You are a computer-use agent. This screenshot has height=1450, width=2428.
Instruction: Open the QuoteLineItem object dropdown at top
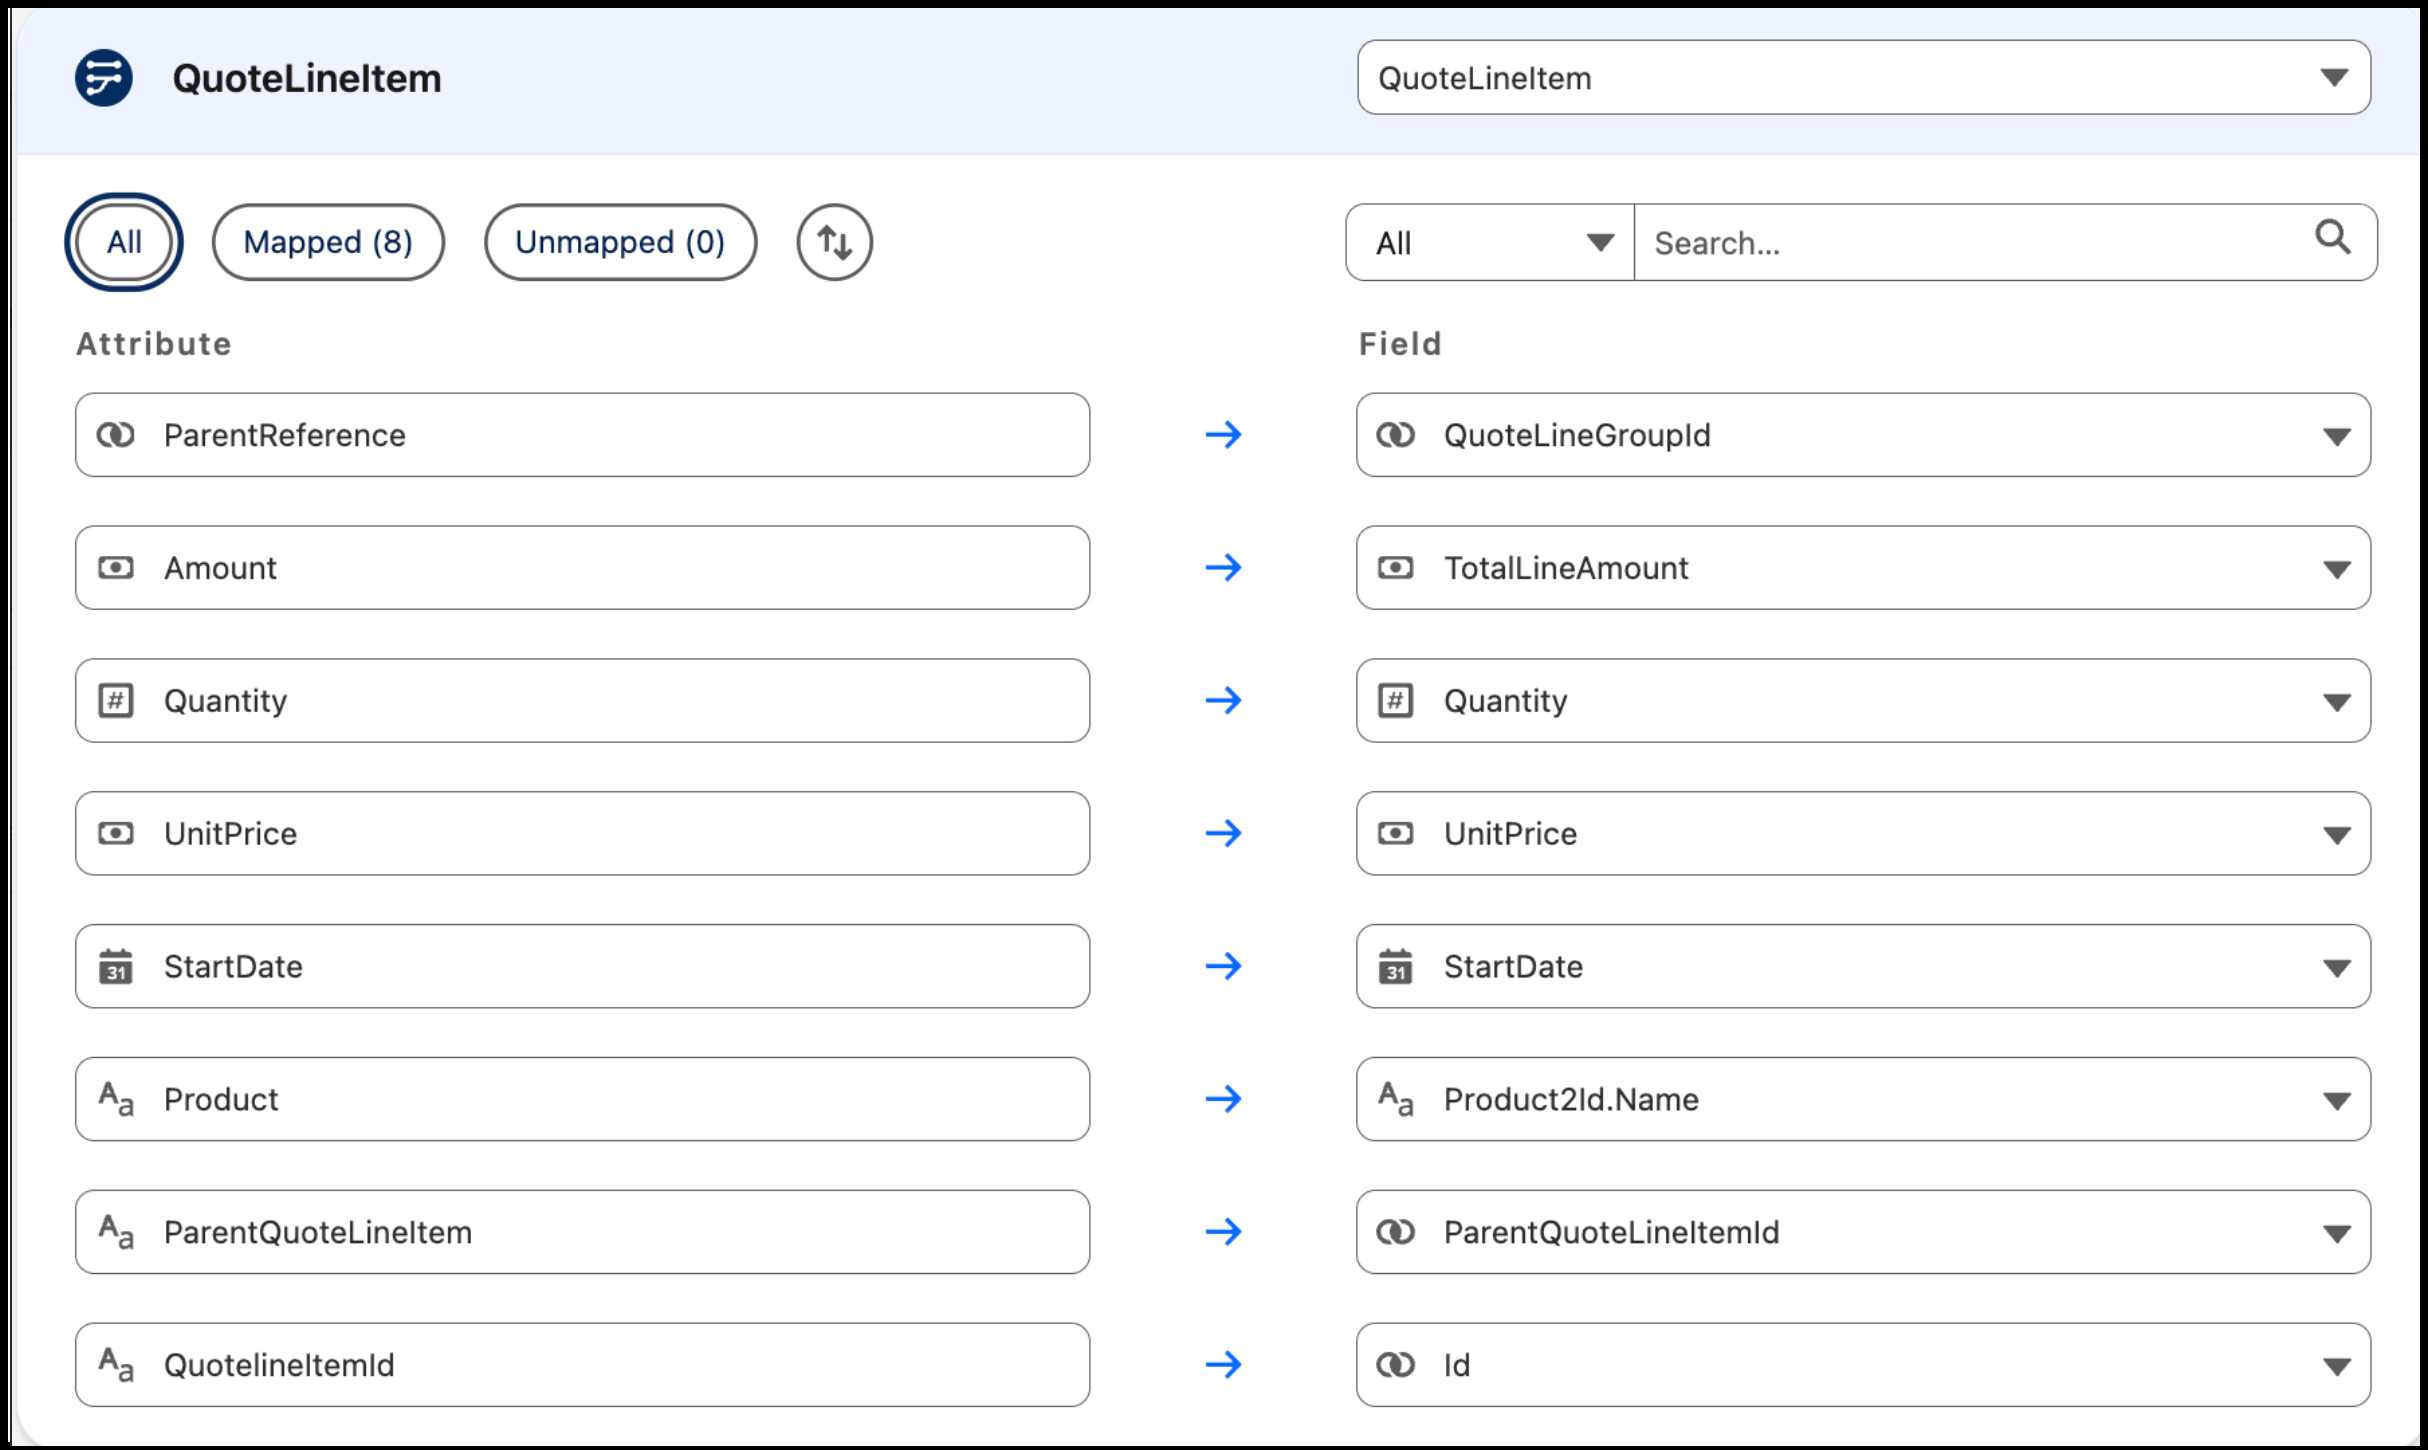[x=1864, y=78]
